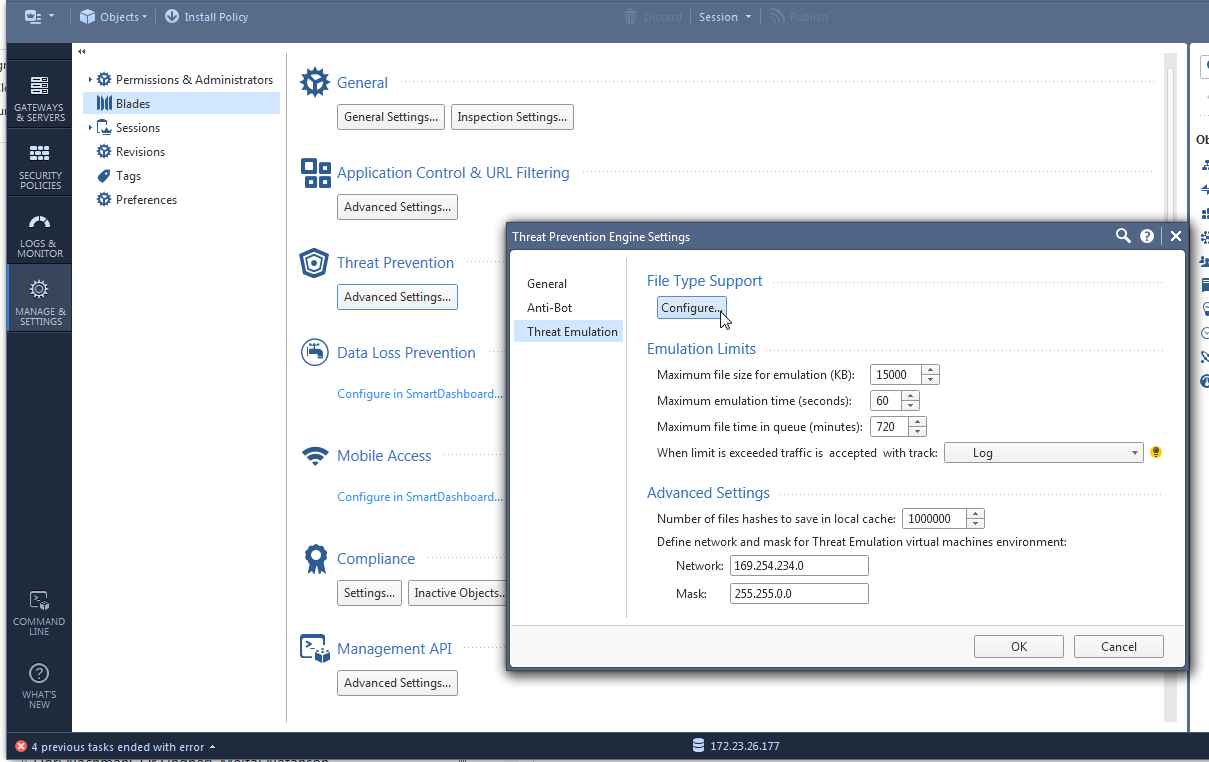This screenshot has width=1209, height=762.
Task: Open Revisions in the navigation tree
Action: point(140,151)
